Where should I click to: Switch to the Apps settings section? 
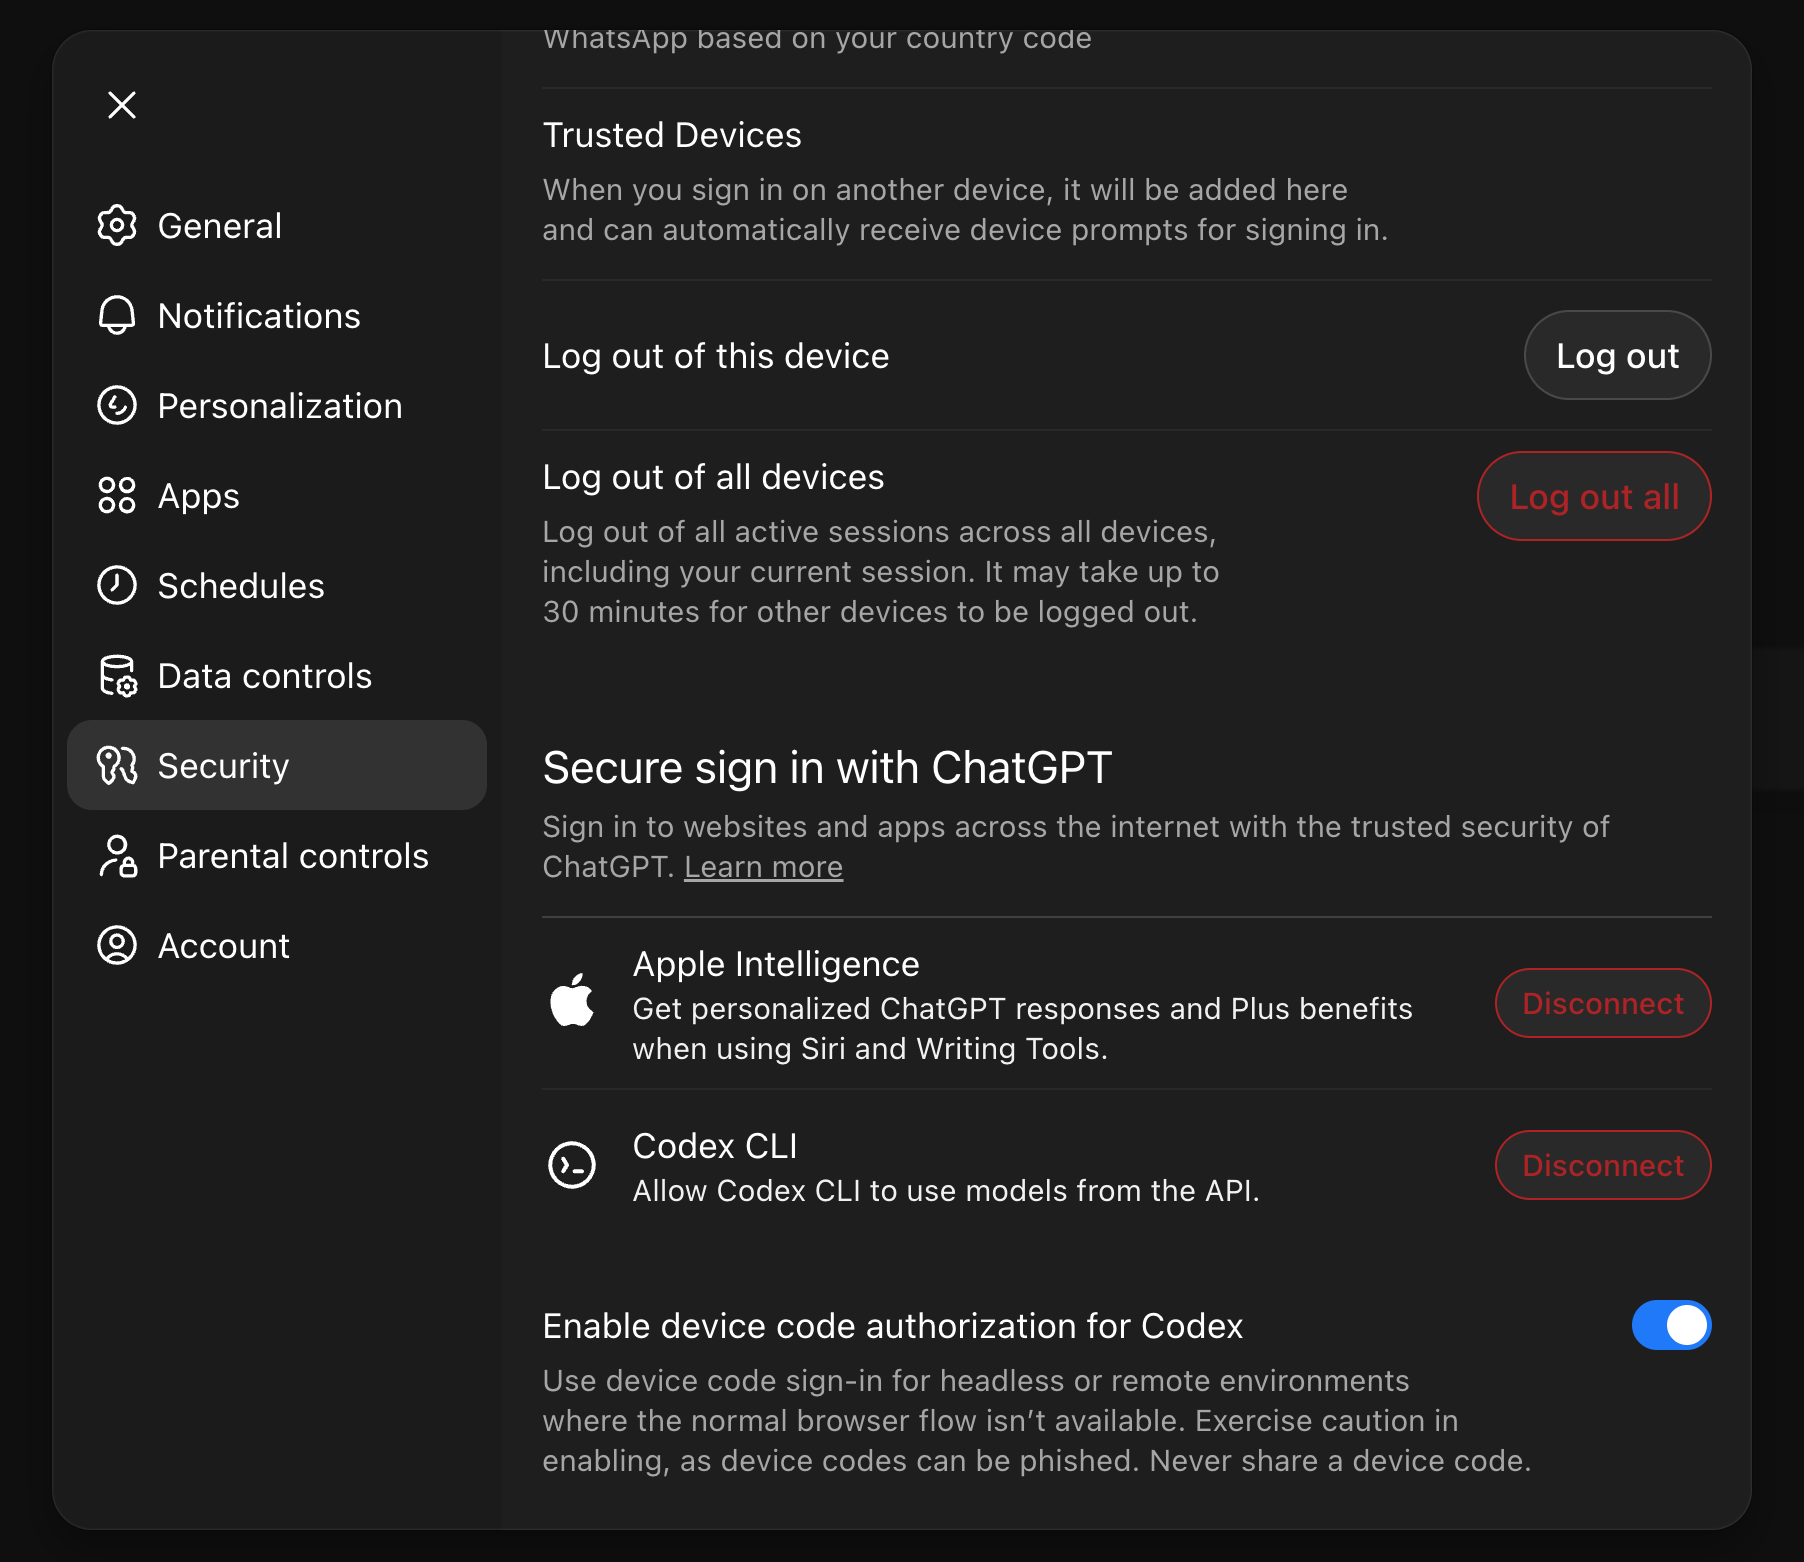[x=198, y=495]
